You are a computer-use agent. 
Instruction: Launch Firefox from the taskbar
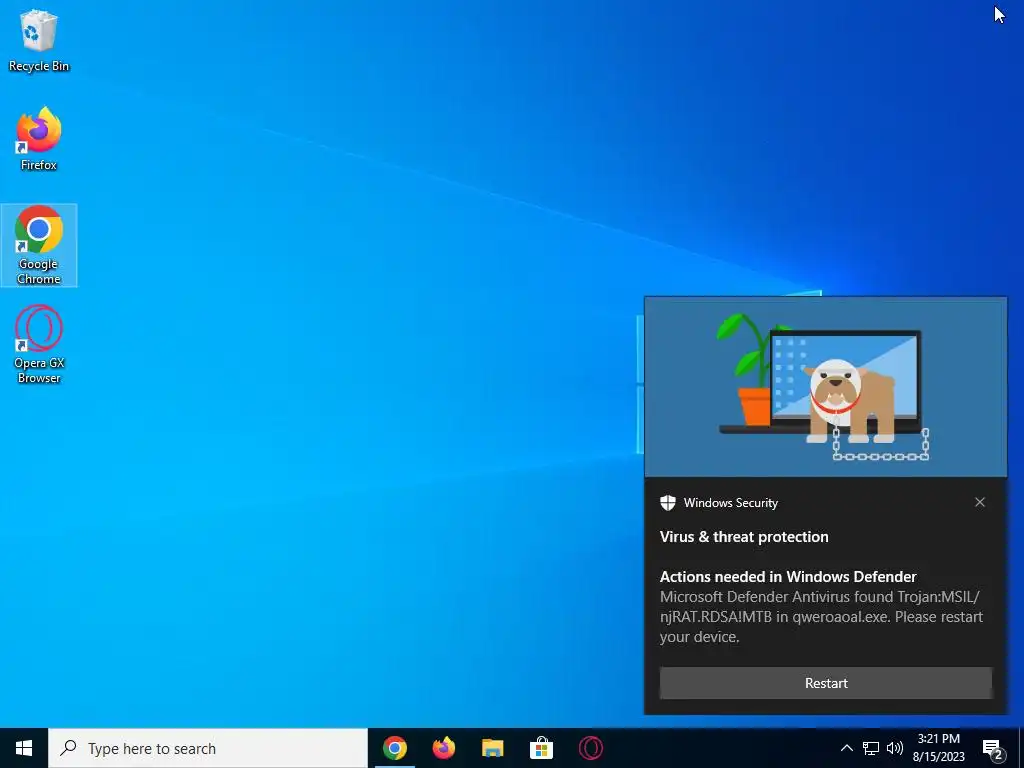[x=443, y=748]
